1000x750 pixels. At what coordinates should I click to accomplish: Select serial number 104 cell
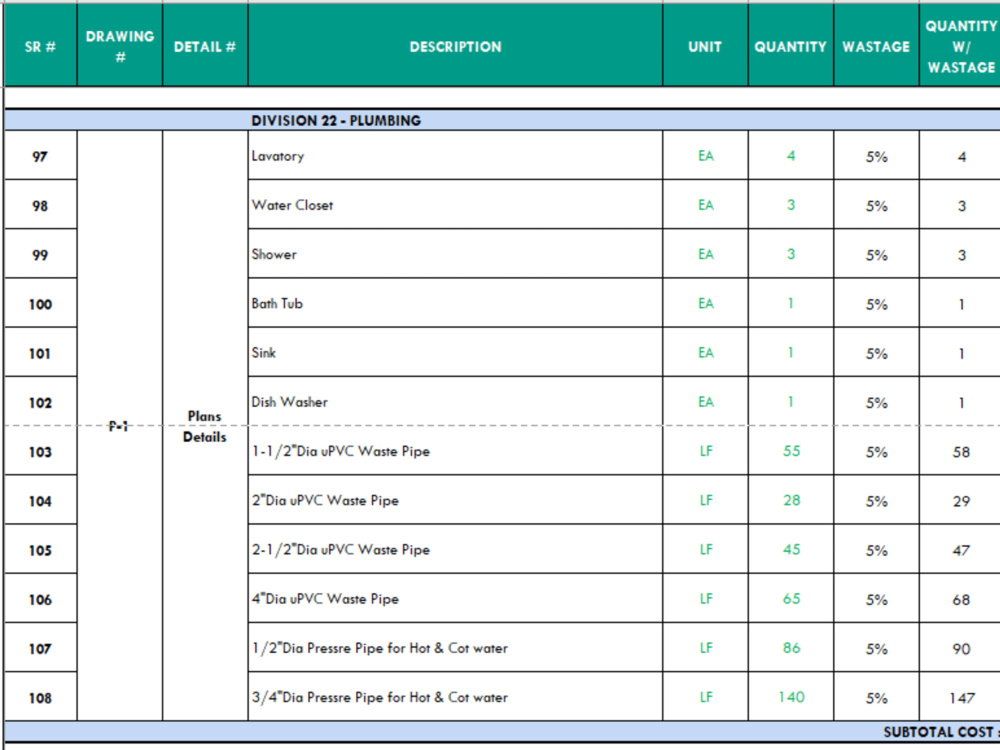click(x=40, y=500)
